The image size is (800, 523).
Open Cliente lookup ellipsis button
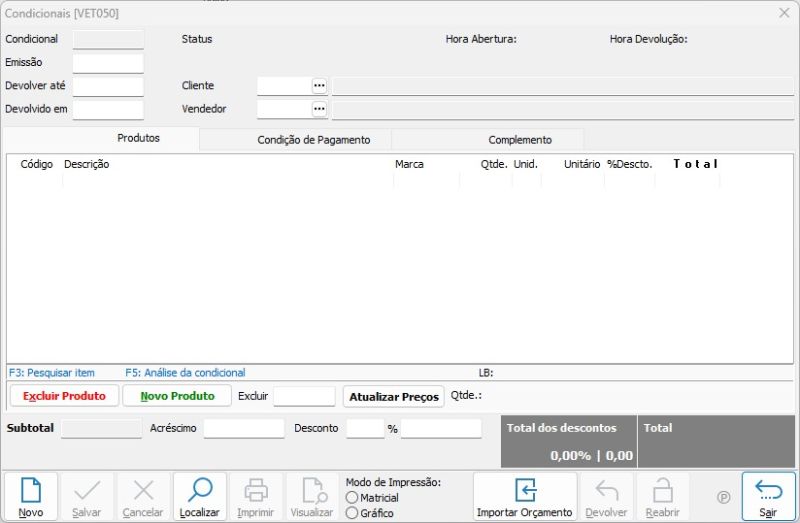point(319,86)
